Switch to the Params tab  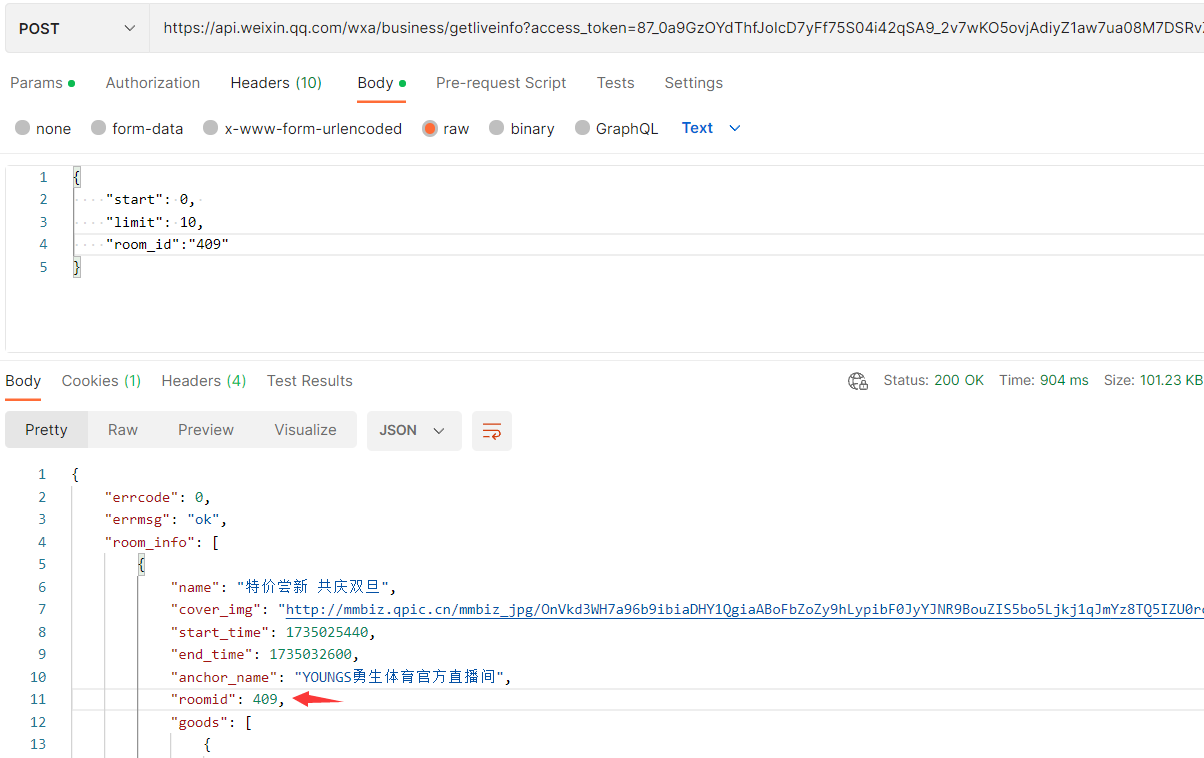point(42,83)
